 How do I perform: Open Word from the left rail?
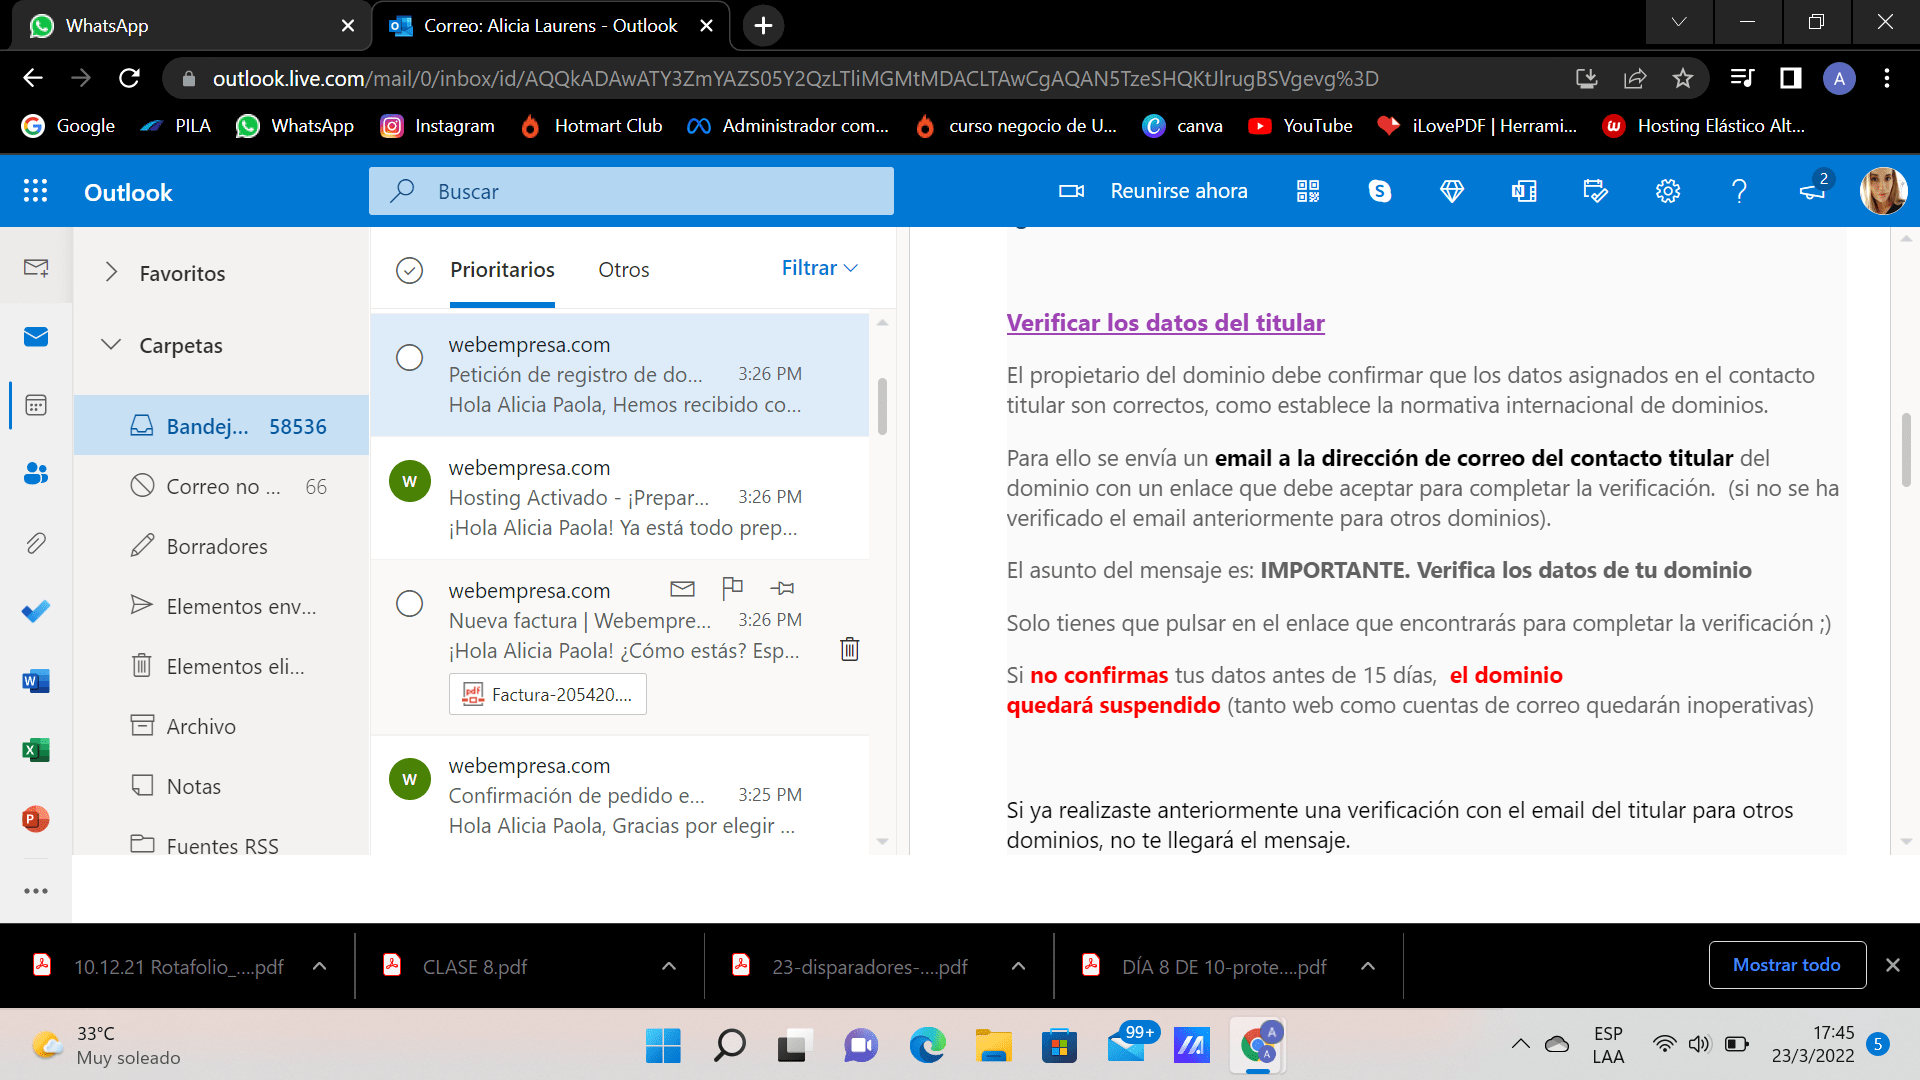coord(36,681)
